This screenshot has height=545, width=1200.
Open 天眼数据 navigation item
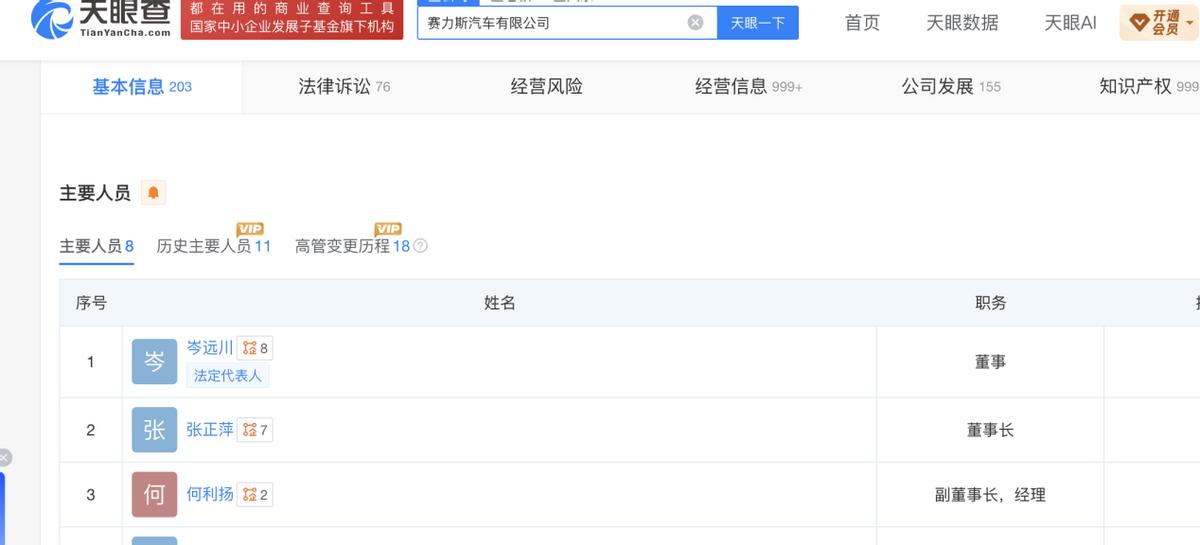962,22
